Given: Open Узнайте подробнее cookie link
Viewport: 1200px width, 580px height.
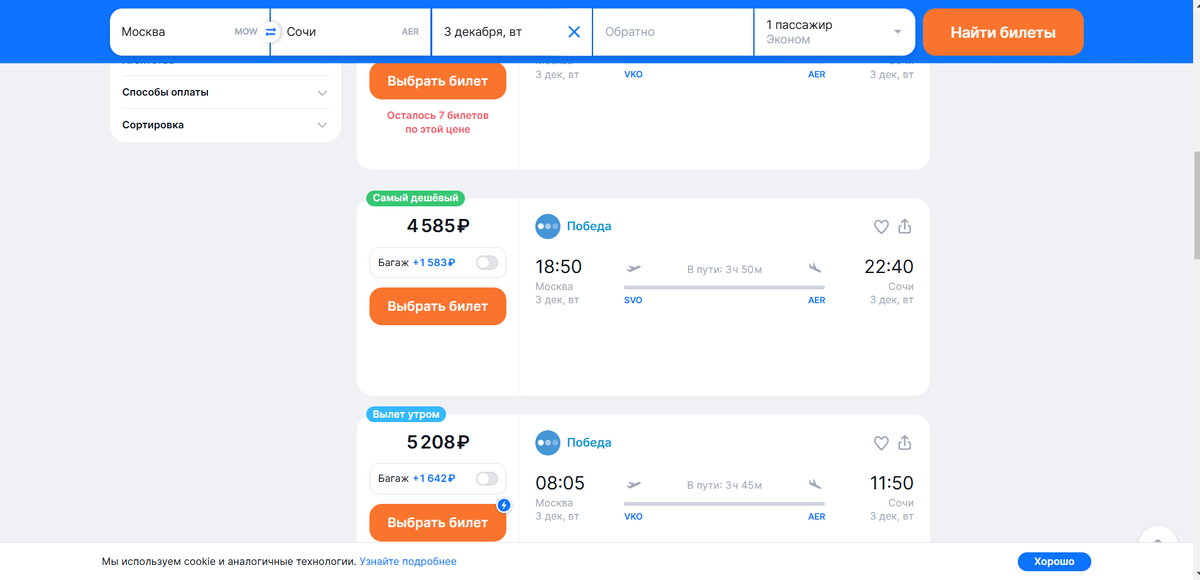Looking at the screenshot, I should click(408, 562).
